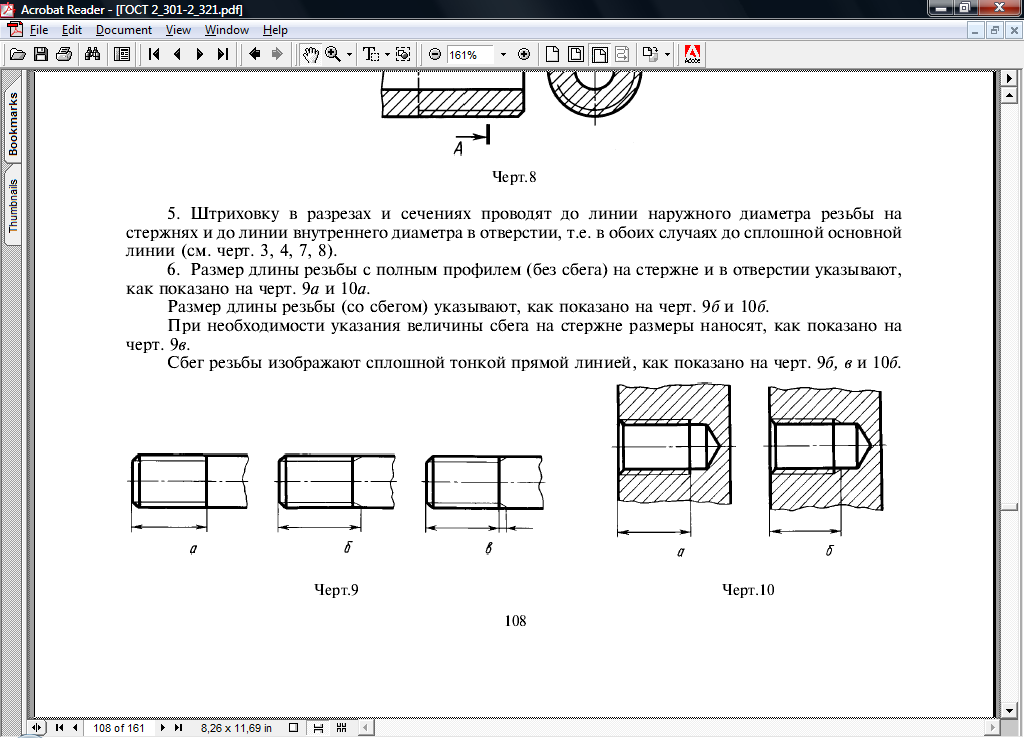Click the page size 8,26 x 11,69 in
The width and height of the screenshot is (1024, 738).
[236, 728]
